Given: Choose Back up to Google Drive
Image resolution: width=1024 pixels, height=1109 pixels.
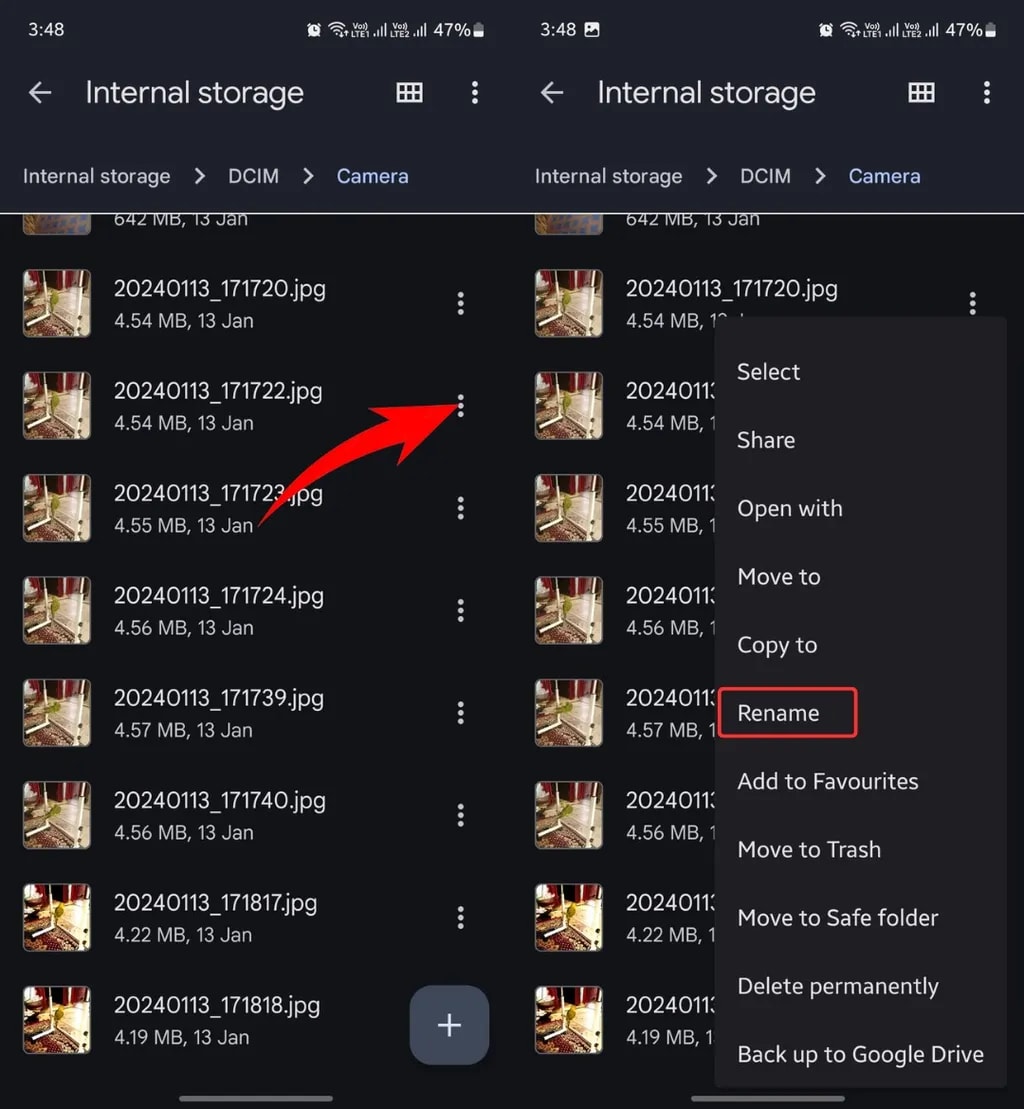Looking at the screenshot, I should point(860,1054).
